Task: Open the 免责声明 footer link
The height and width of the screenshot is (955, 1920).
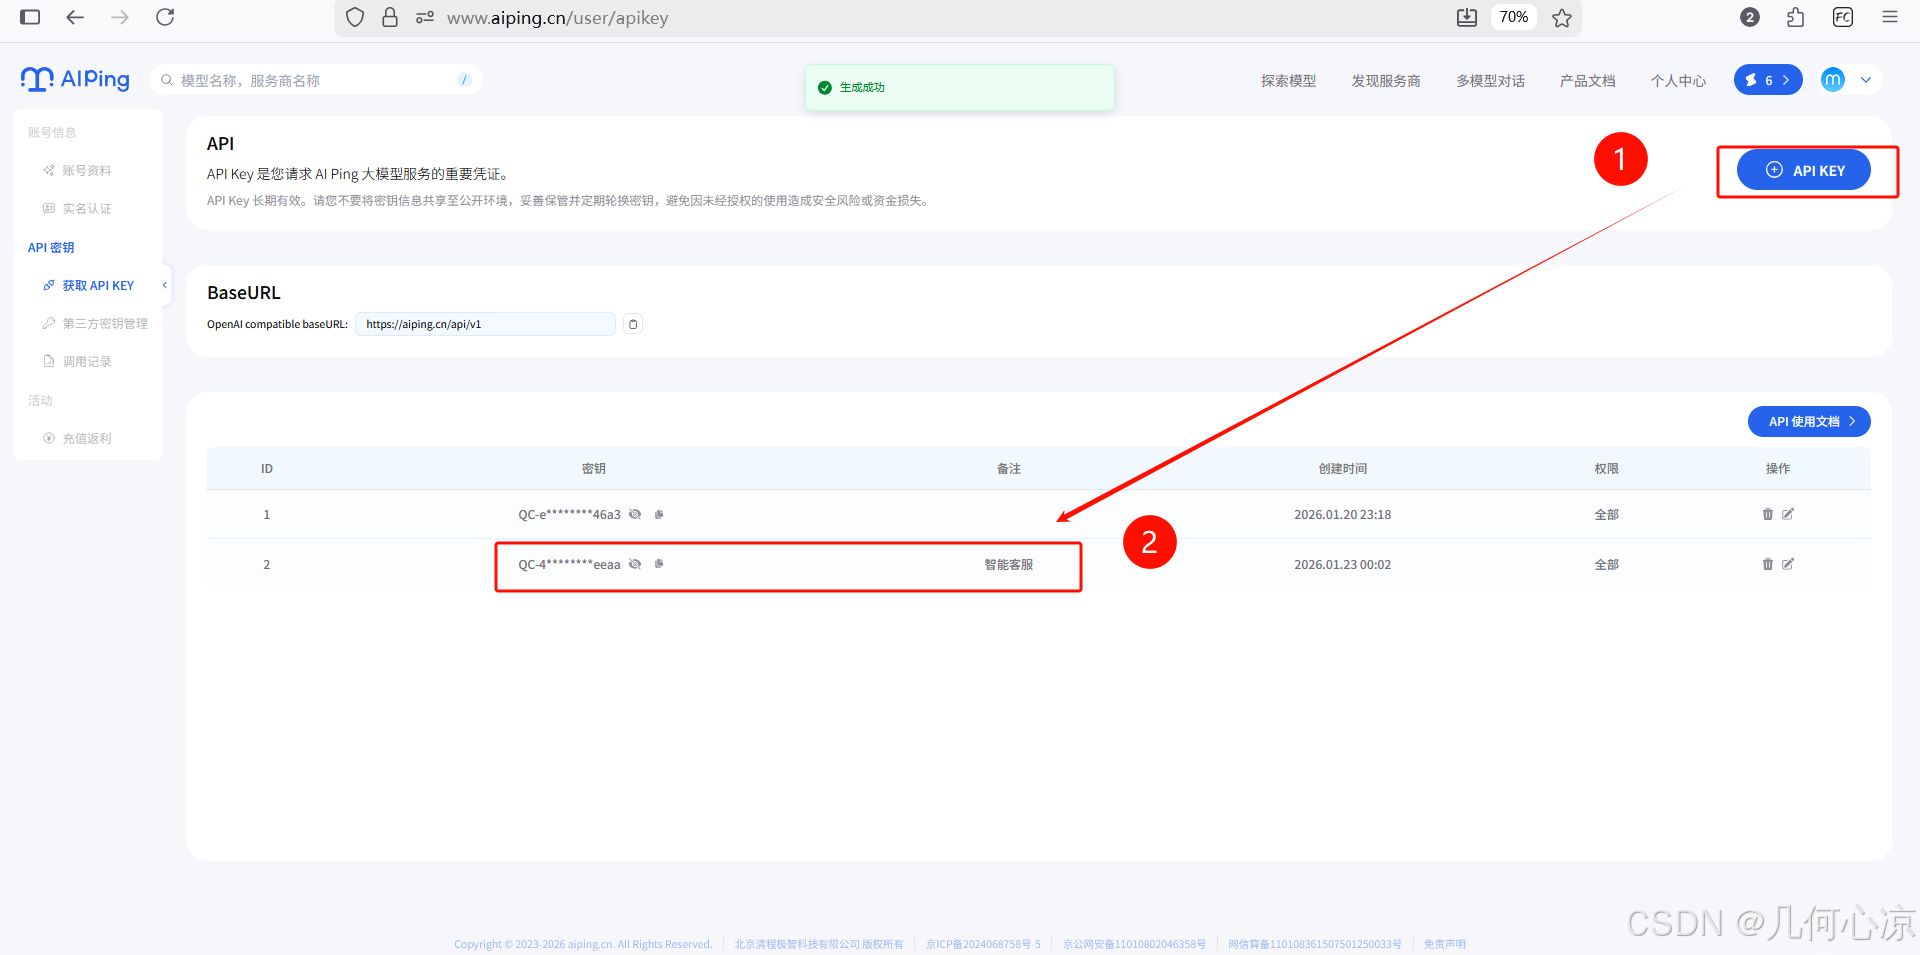Action: (1444, 944)
